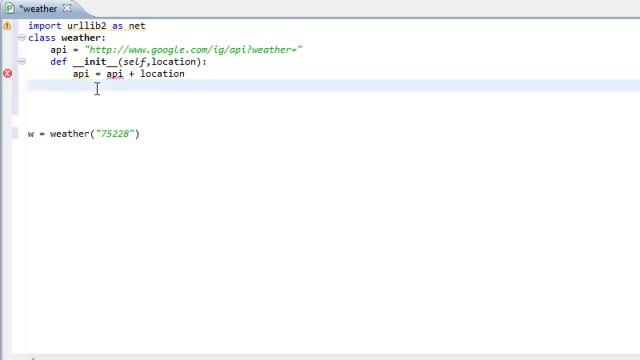Click the Google weather API URL string
This screenshot has width=640, height=360.
(x=193, y=50)
